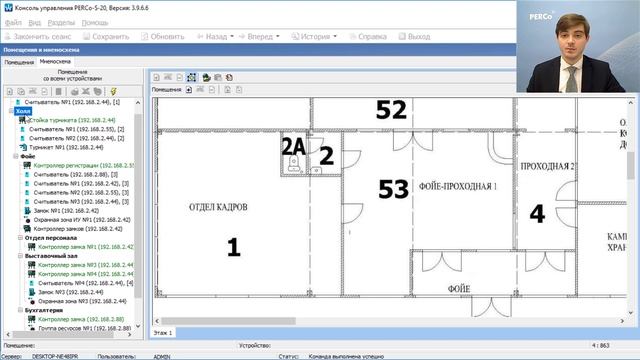640x360 pixels.
Task: Click the Обновить button
Action: pos(163,36)
